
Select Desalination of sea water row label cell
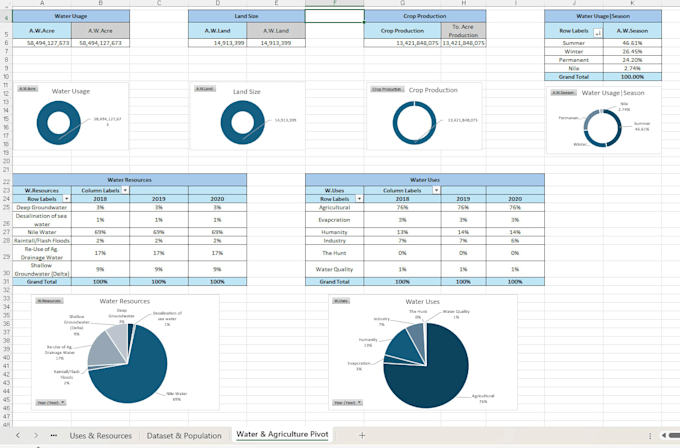[42, 220]
